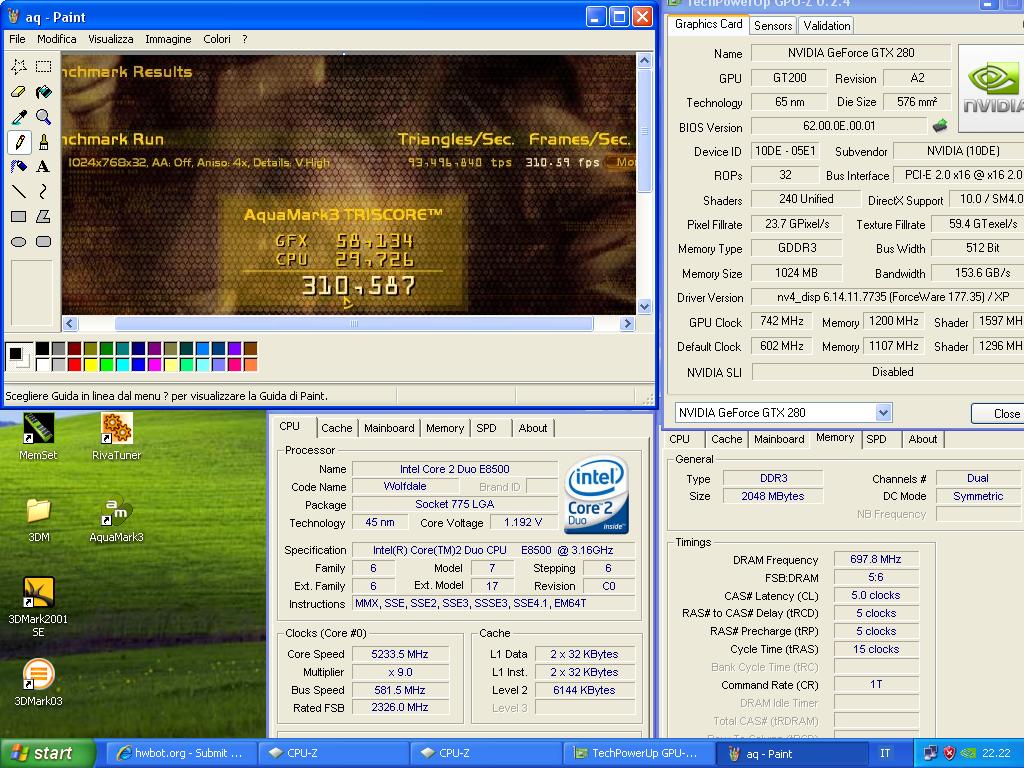Screen dimensions: 1024x768
Task: Choose the Polygon shape tool in Paint
Action: coord(44,216)
